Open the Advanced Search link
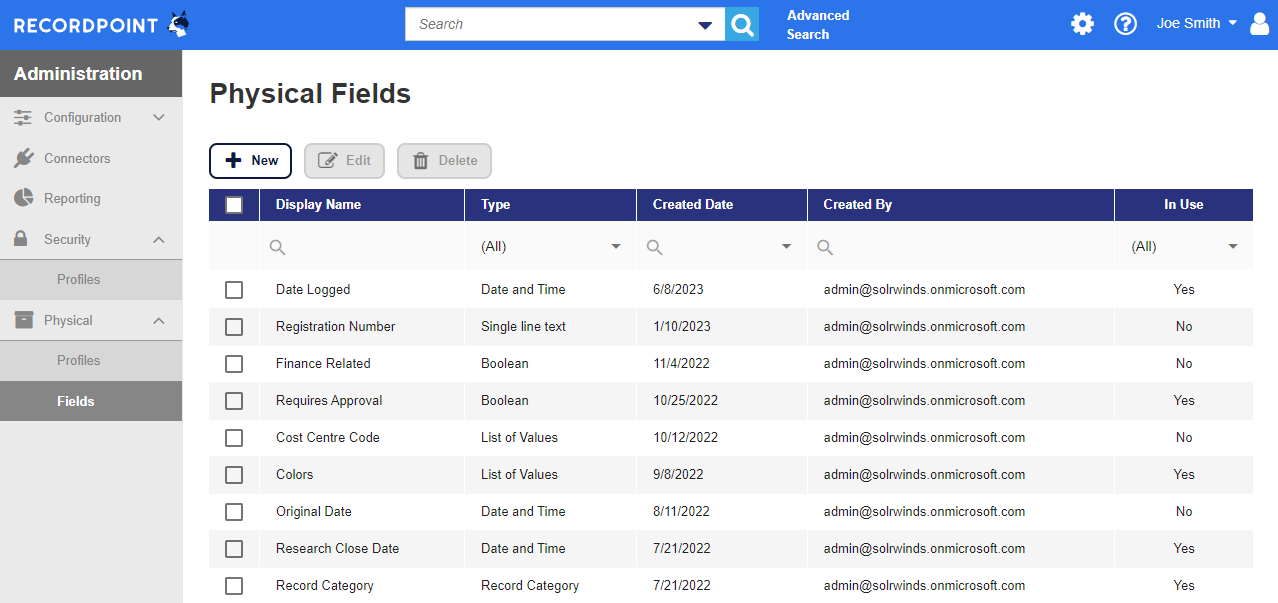 coord(817,25)
